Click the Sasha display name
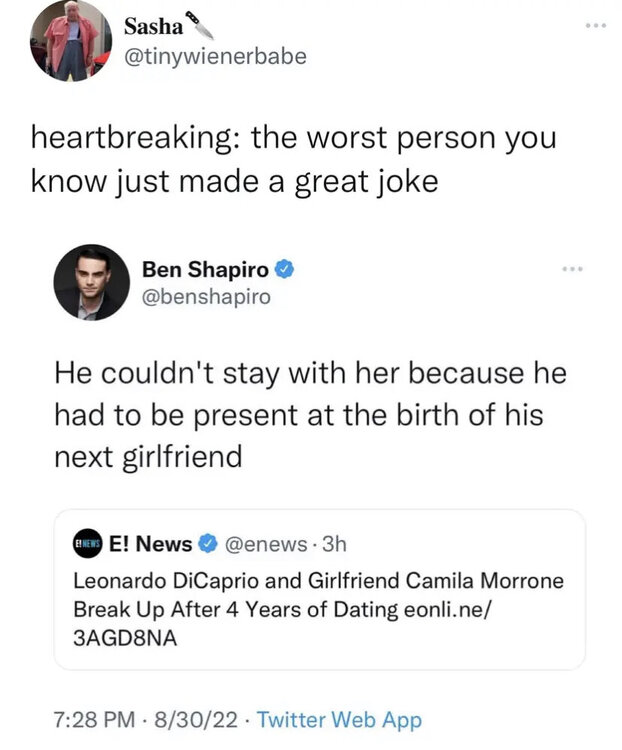This screenshot has width=622, height=750. (x=152, y=27)
